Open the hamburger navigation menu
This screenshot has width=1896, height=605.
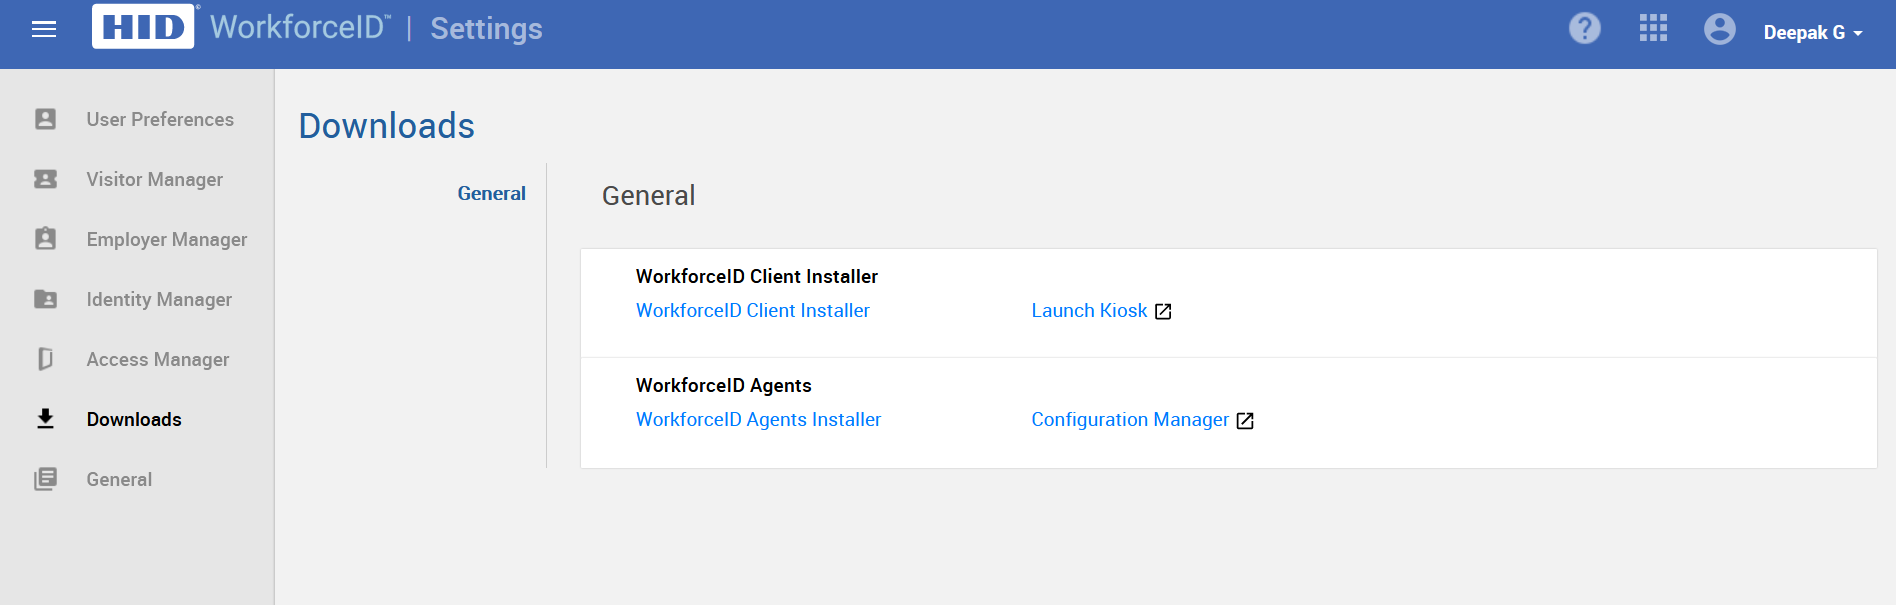(x=44, y=29)
